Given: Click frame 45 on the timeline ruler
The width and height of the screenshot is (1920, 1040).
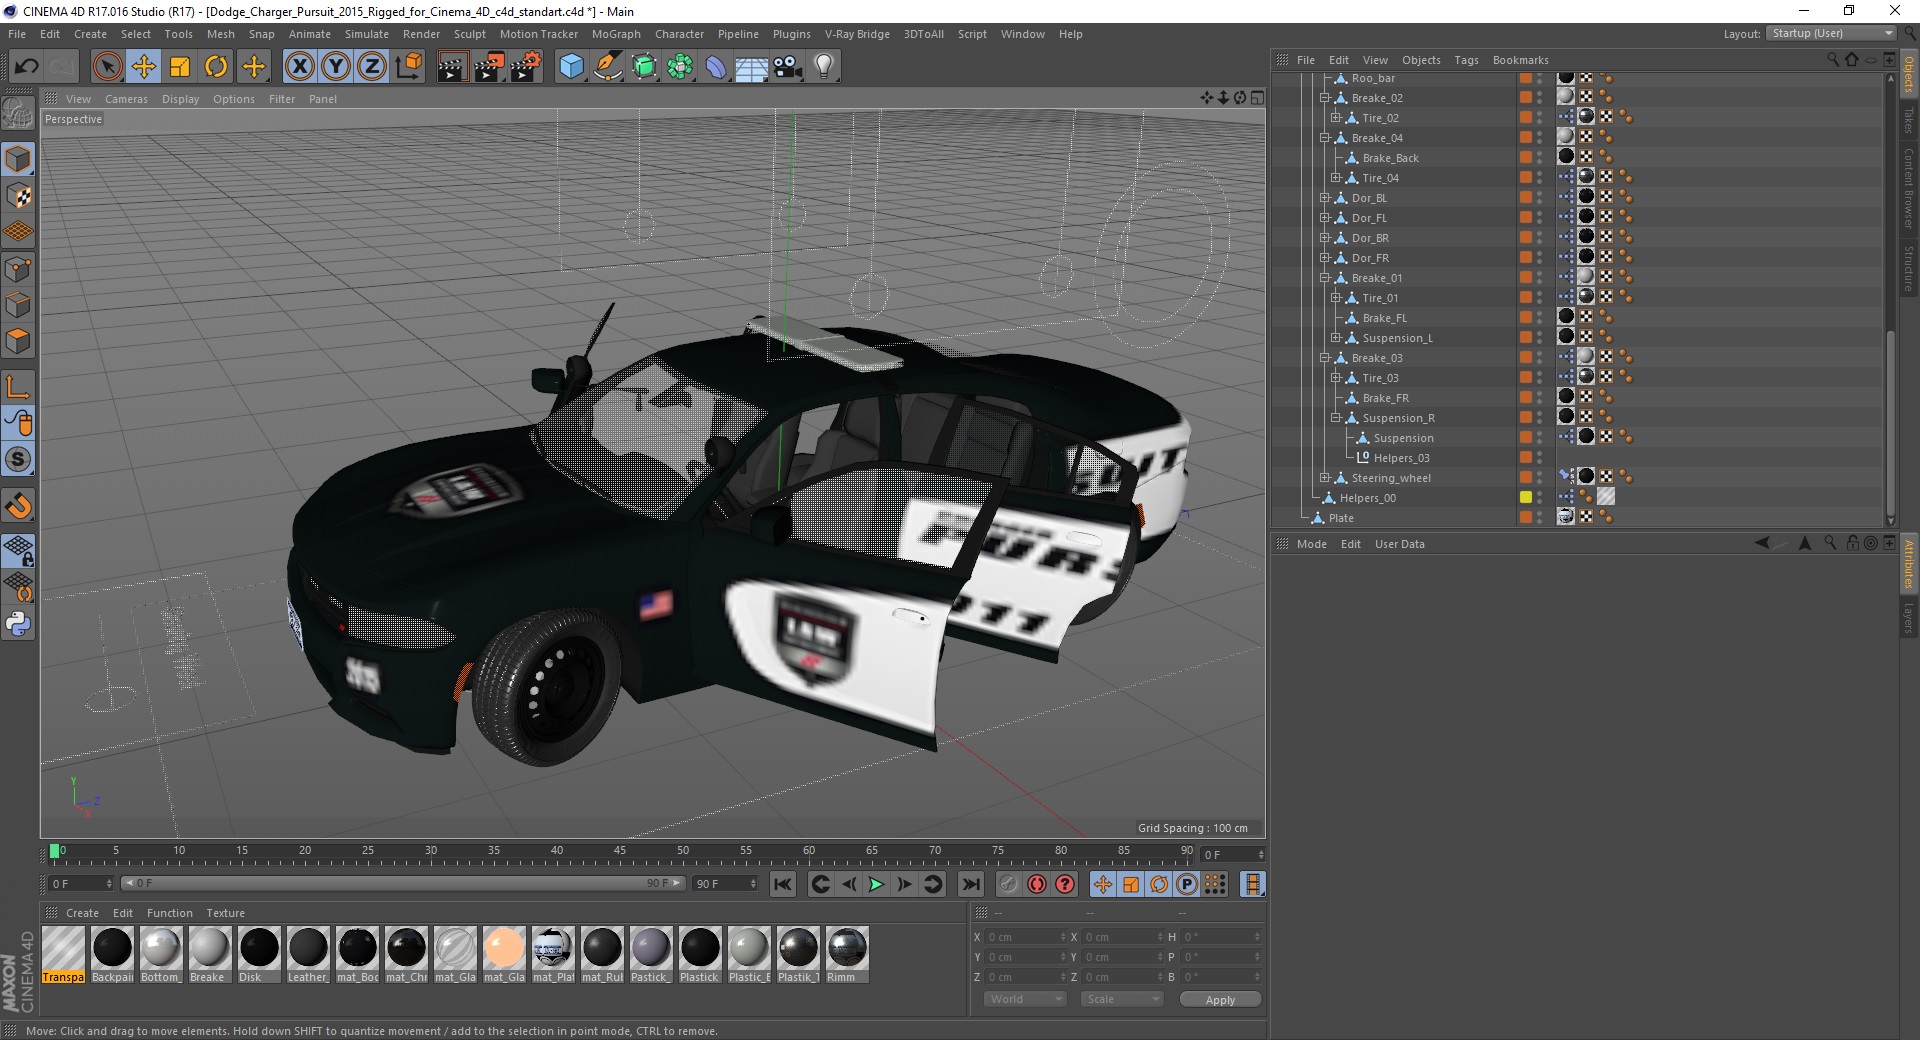Looking at the screenshot, I should [x=620, y=853].
